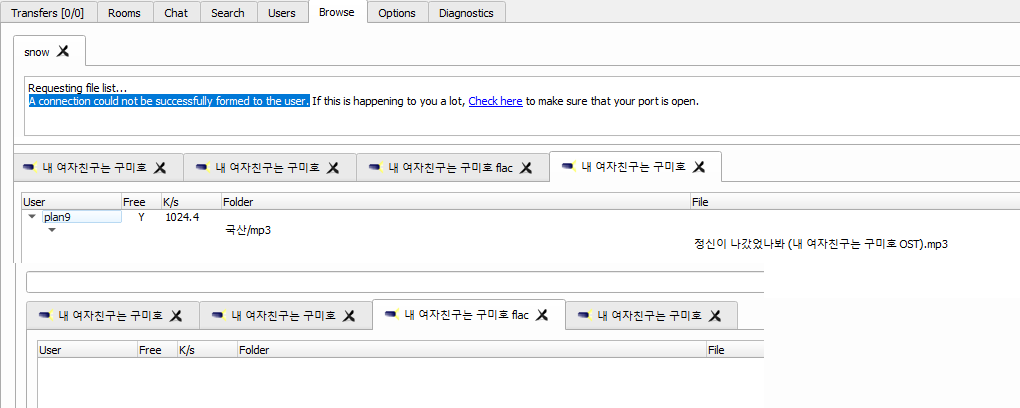The width and height of the screenshot is (1020, 408).
Task: Close the rightmost tab in lower search row
Action: [x=715, y=316]
